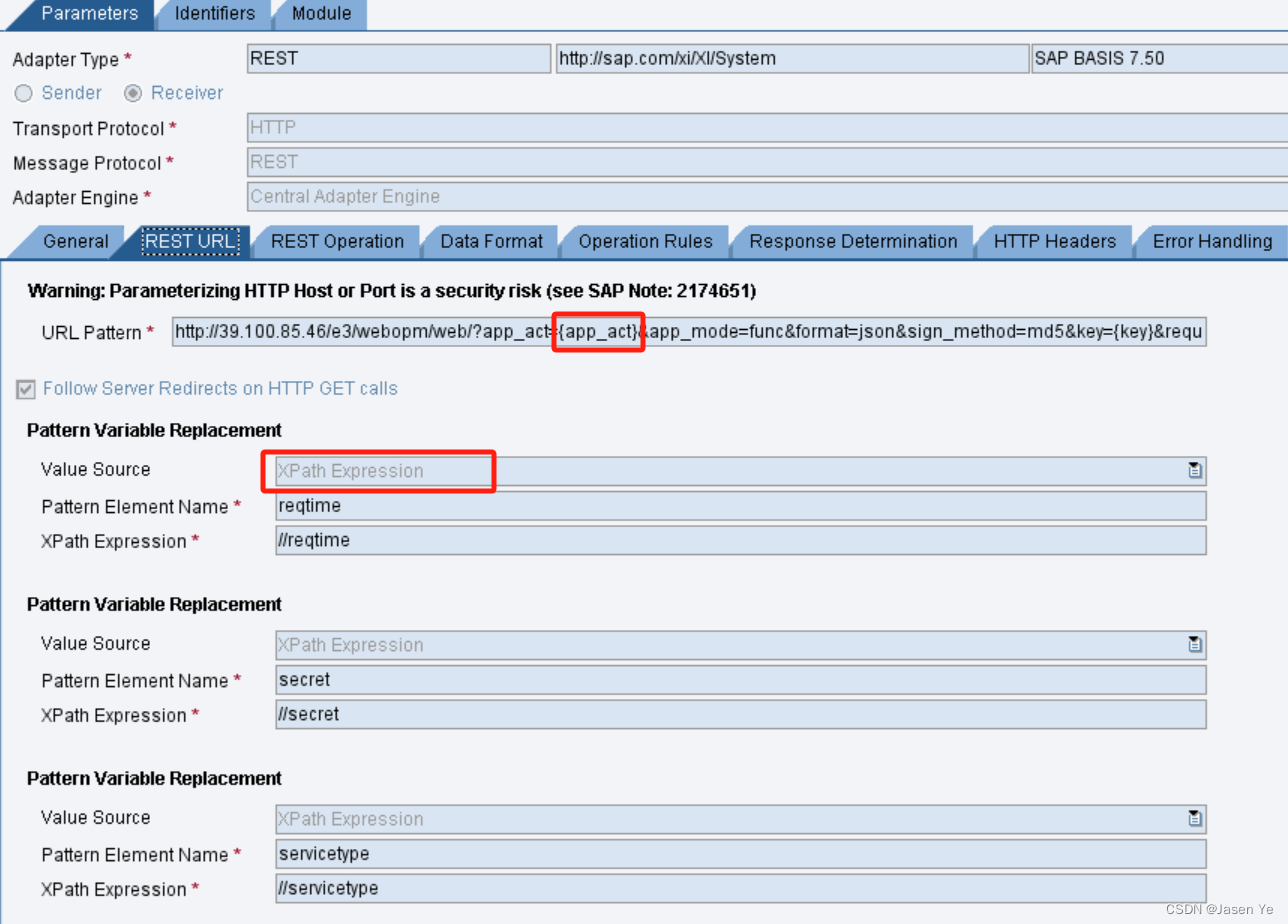Open the Data Format tab
Screen dimensions: 1288x924
(490, 241)
